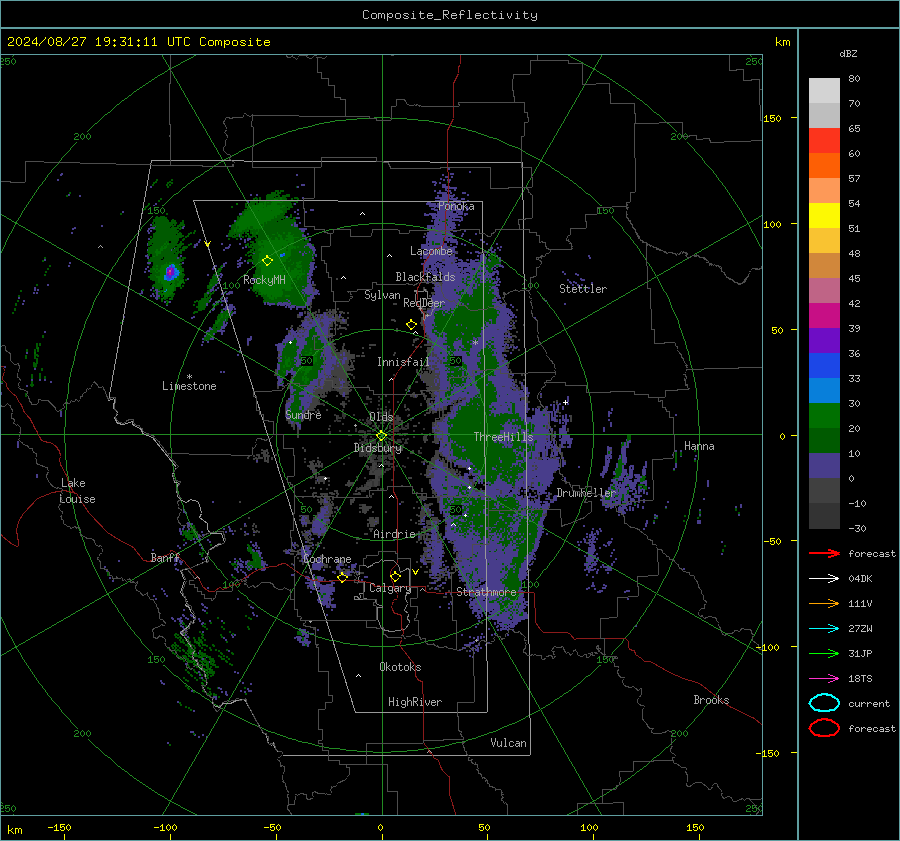The image size is (900, 841).
Task: Click the Composite_Reflectivity title
Action: tap(450, 15)
